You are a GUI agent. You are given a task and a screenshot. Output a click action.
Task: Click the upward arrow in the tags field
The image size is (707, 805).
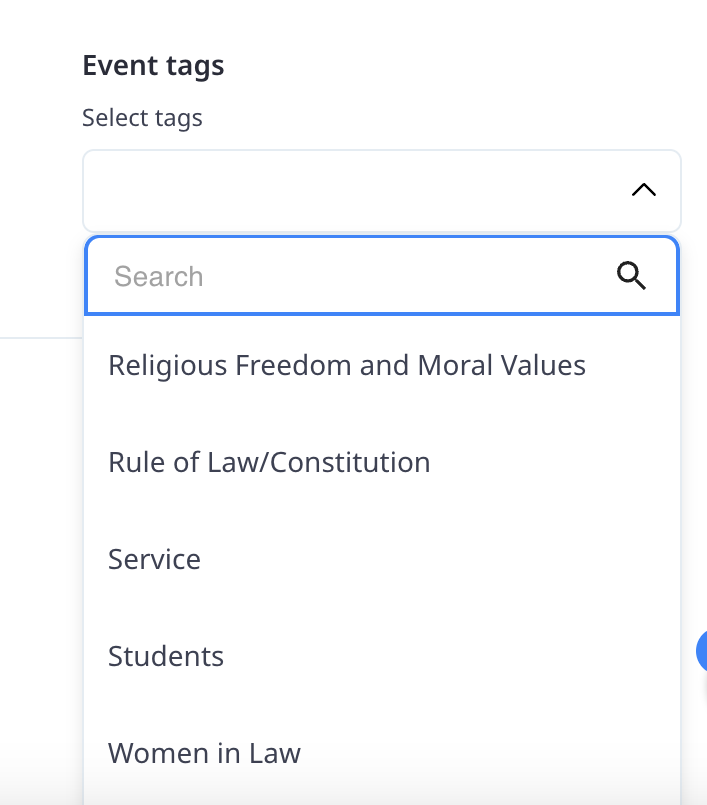643,190
